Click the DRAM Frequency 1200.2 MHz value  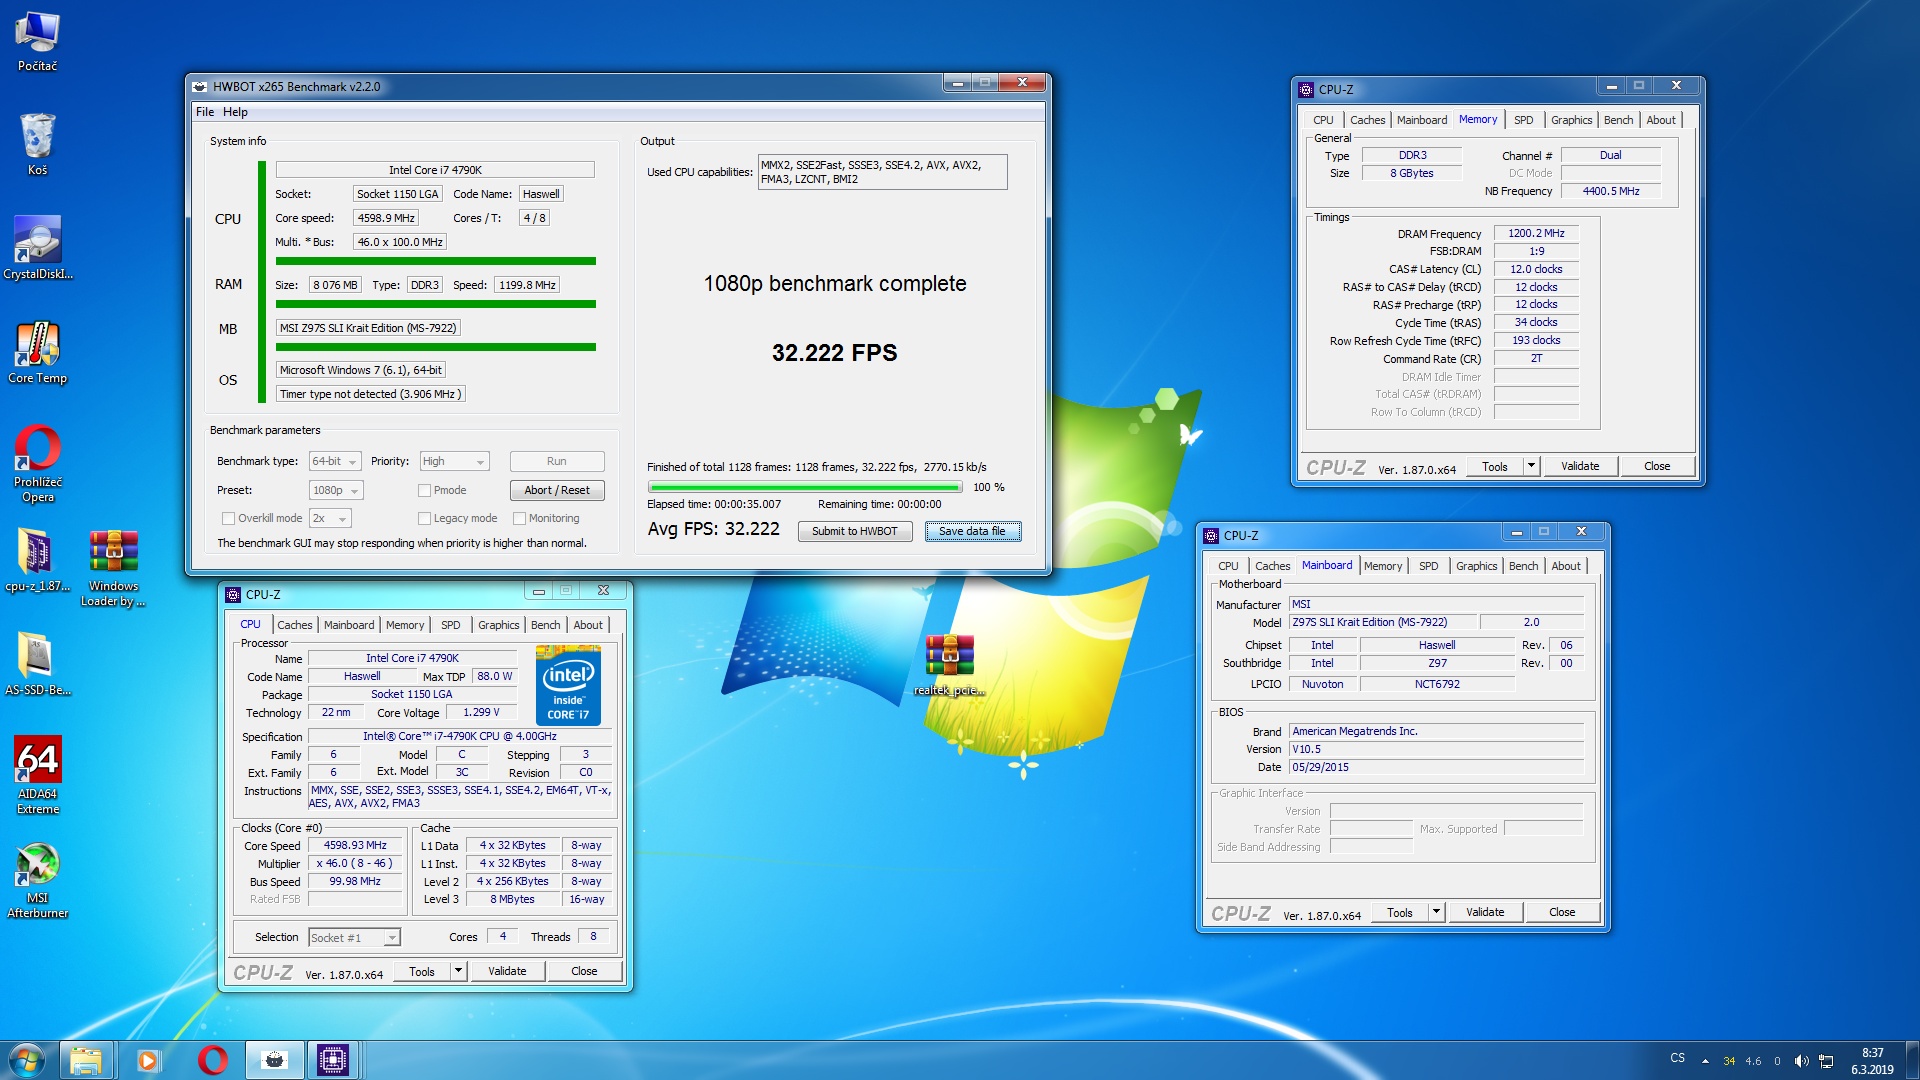(x=1536, y=233)
